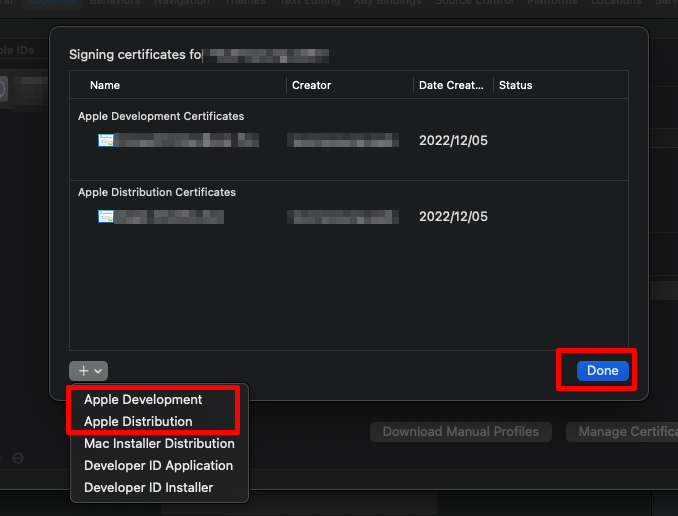This screenshot has height=516, width=678.
Task: Click the 2022/12/05 date in development row
Action: point(453,141)
